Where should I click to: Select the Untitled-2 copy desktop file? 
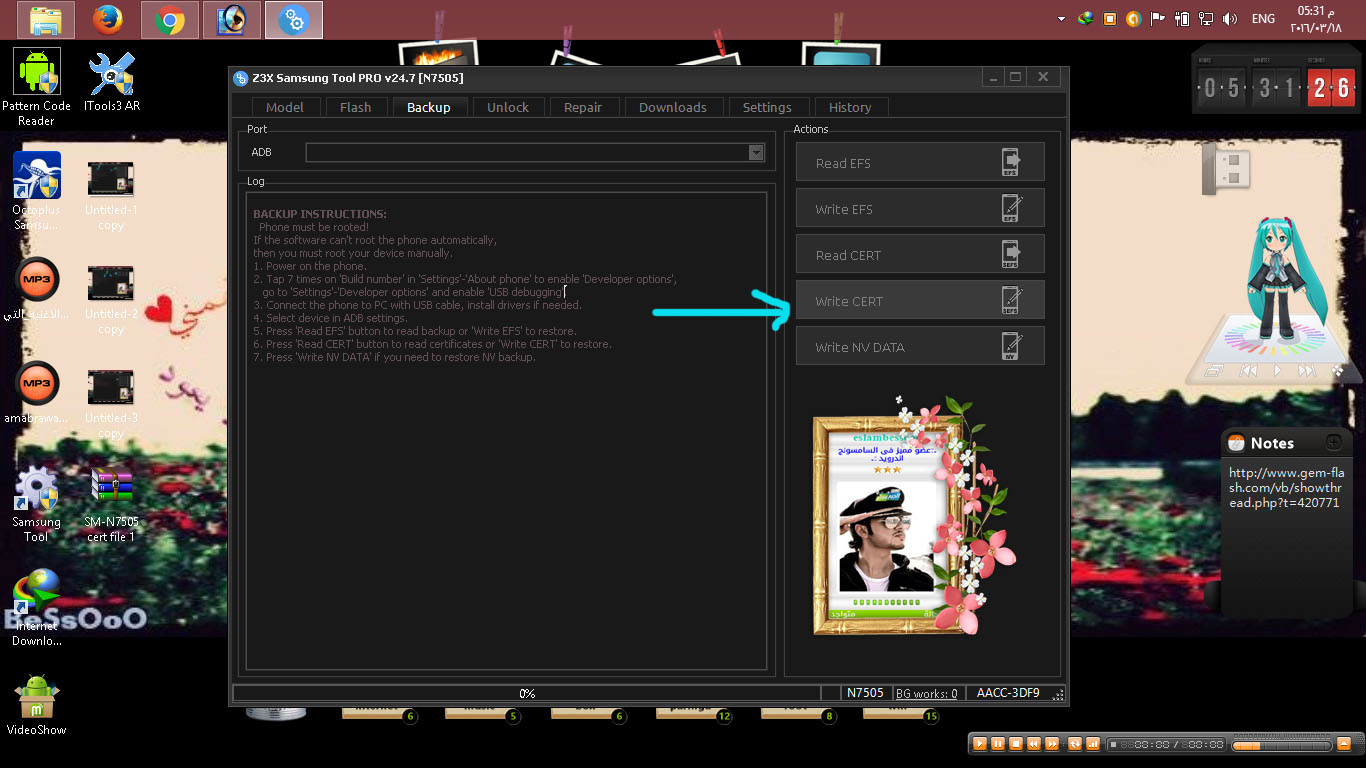(x=111, y=300)
